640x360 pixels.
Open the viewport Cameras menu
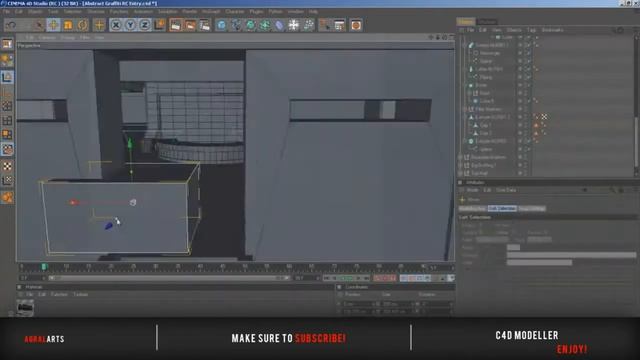(47, 37)
